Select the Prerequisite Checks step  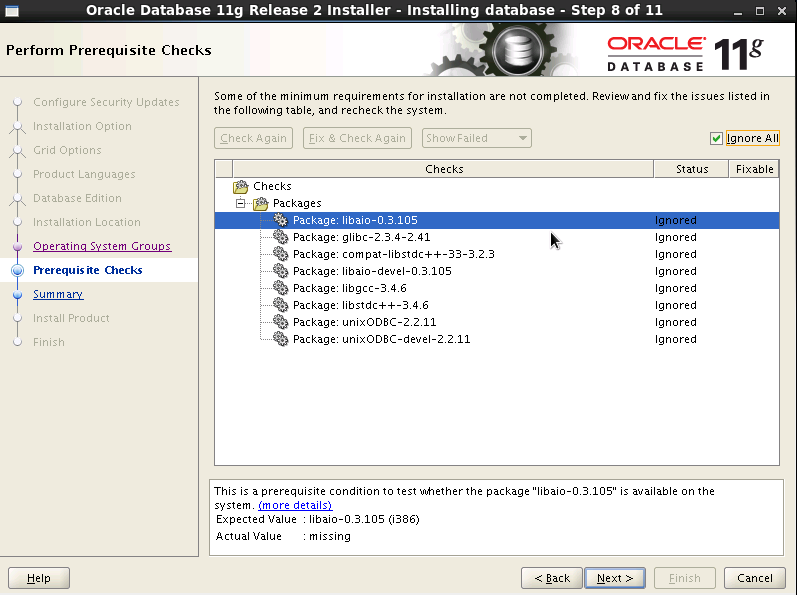[87, 270]
